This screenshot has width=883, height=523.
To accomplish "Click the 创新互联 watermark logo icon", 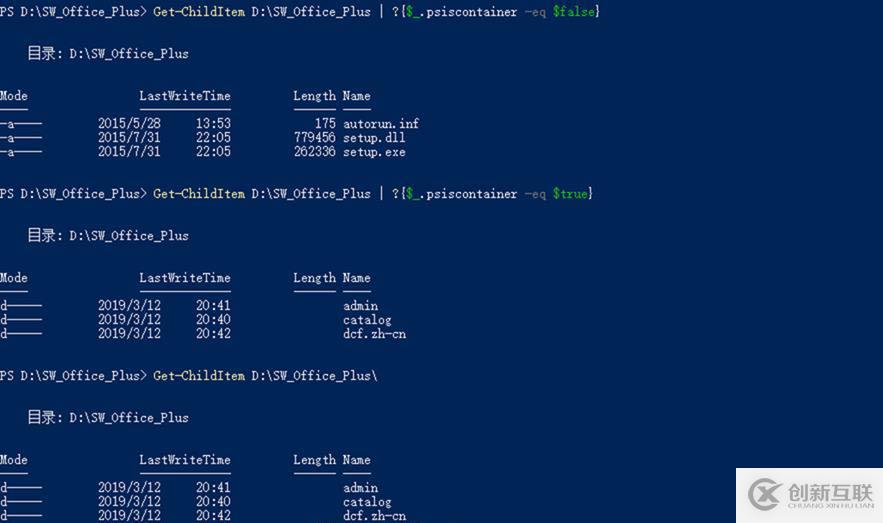I will point(765,495).
